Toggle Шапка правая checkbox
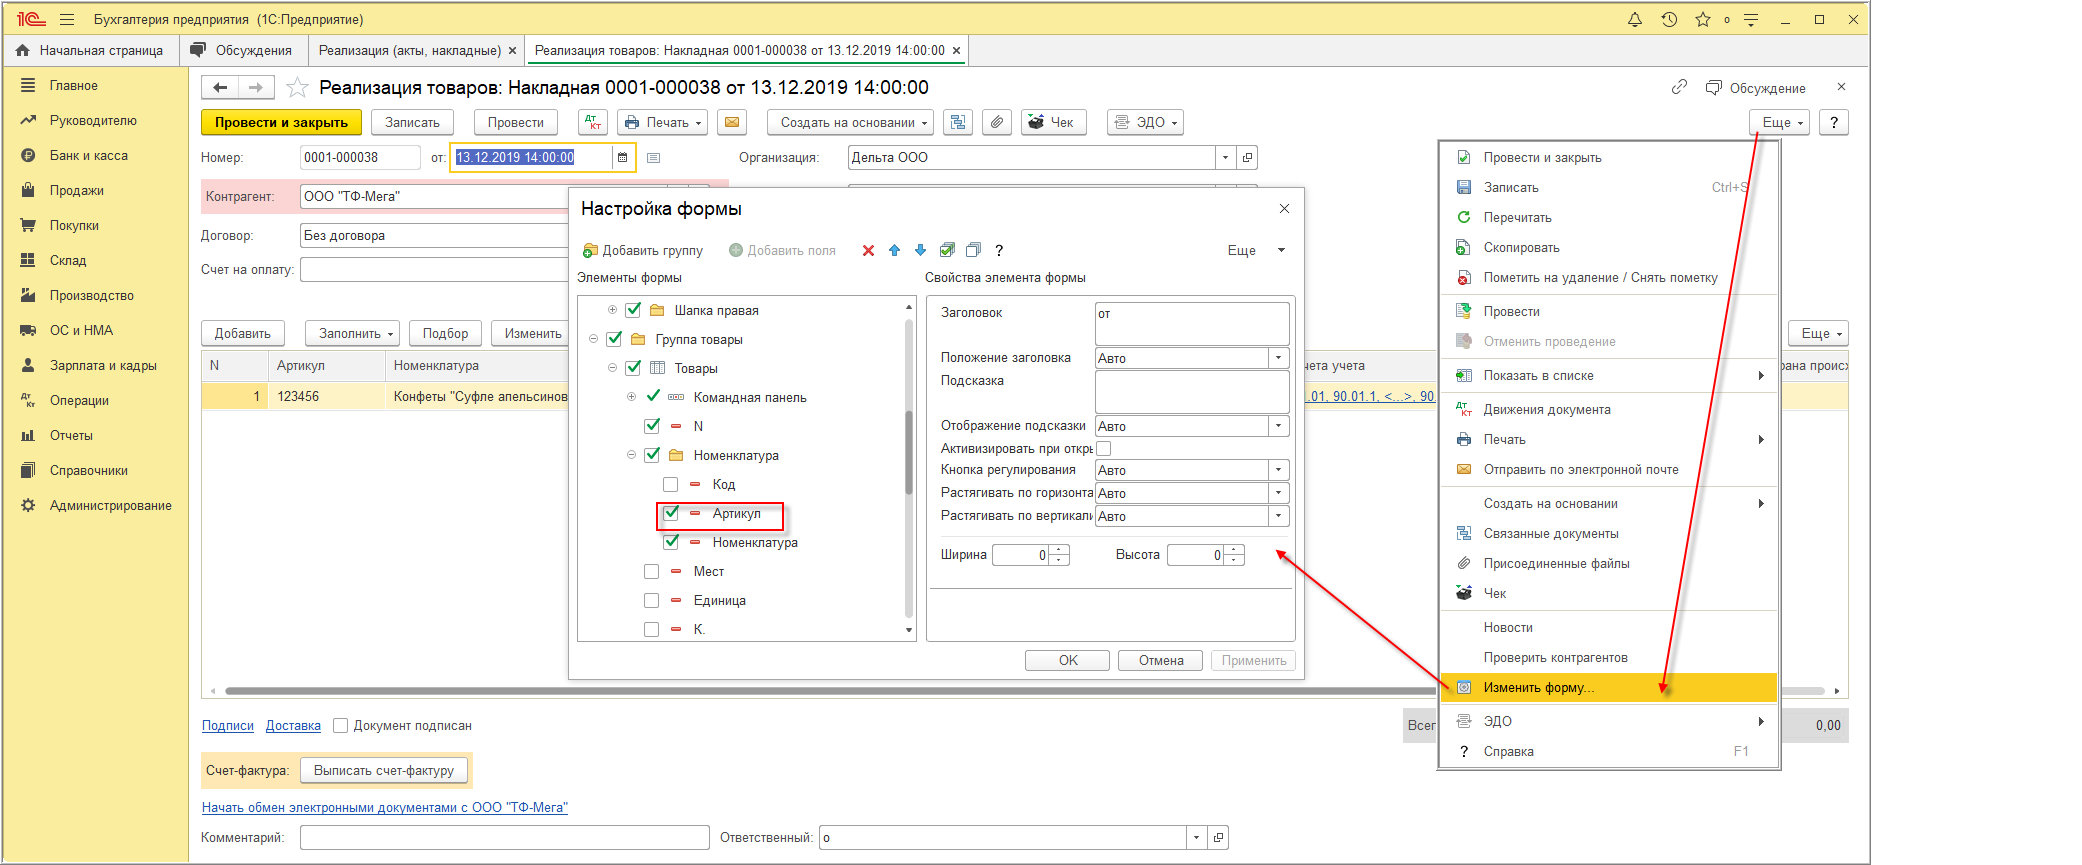The height and width of the screenshot is (865, 2082). 633,310
